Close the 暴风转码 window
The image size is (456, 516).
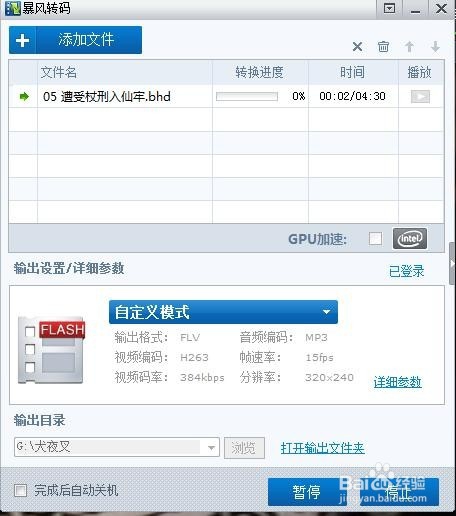tap(441, 8)
